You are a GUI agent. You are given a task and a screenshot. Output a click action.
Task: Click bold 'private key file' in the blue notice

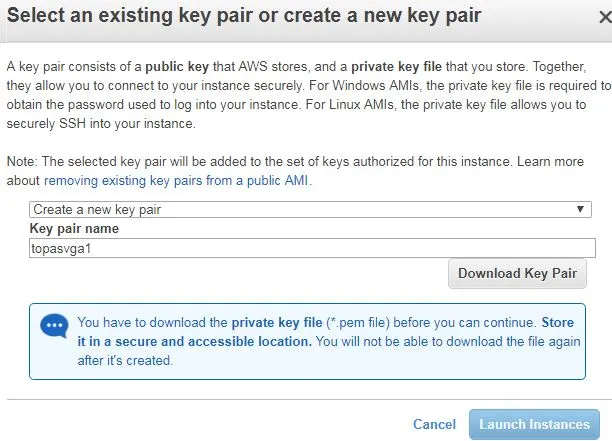point(277,323)
